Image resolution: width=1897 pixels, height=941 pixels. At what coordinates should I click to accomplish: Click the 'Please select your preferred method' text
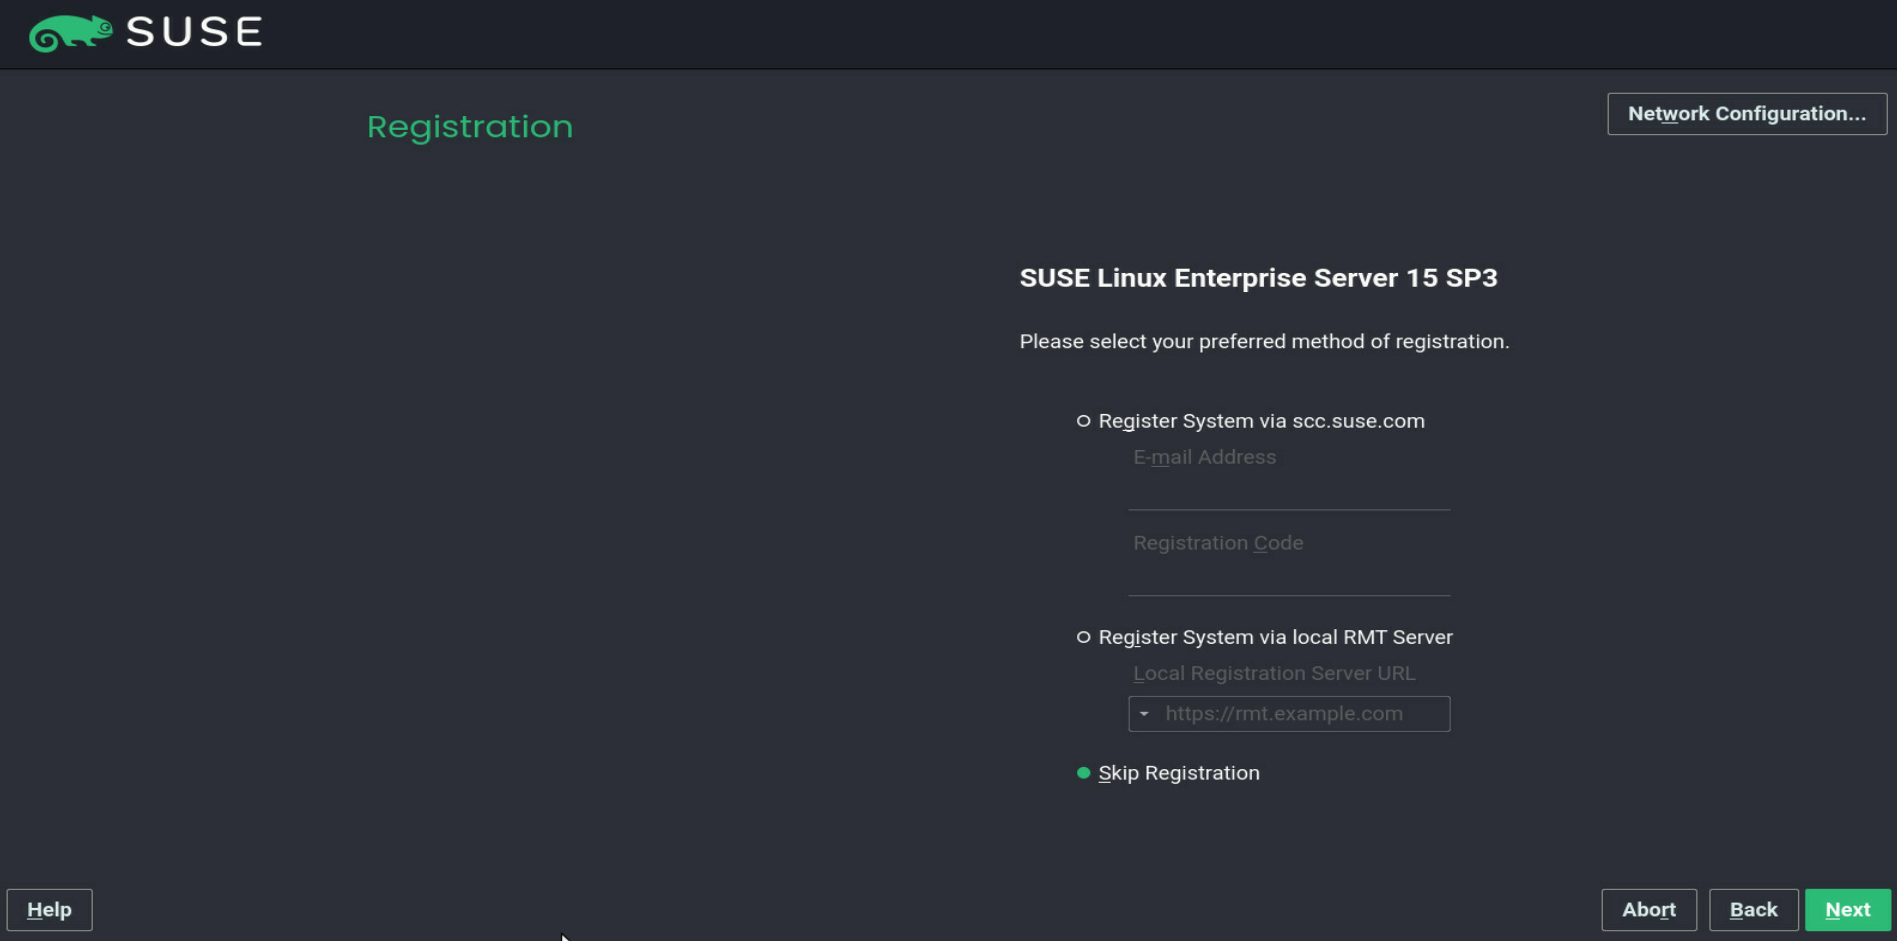pos(1264,342)
